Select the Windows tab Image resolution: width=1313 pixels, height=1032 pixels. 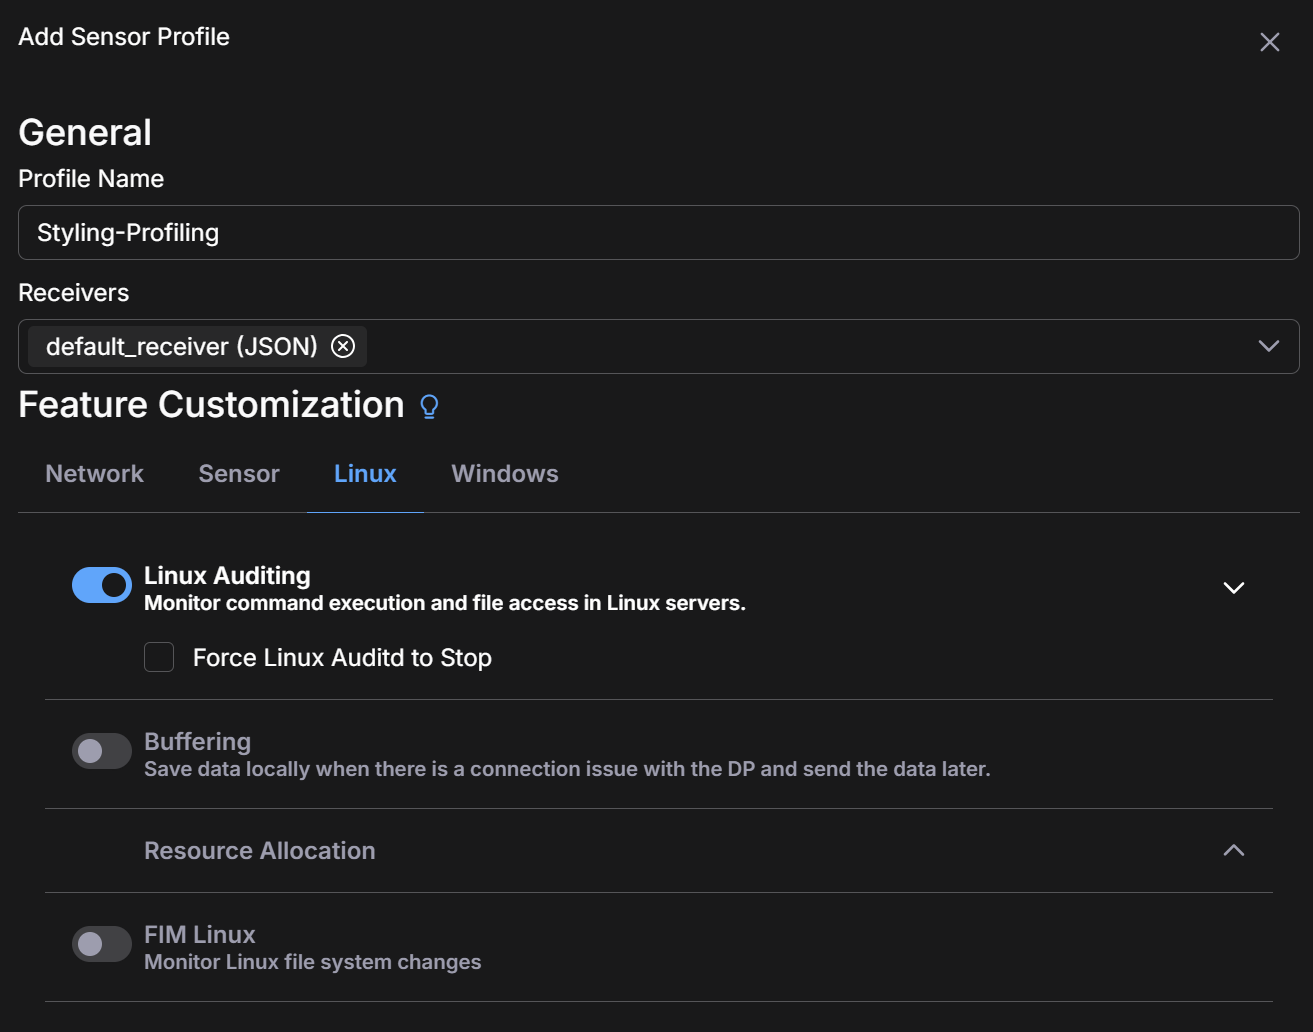504,474
